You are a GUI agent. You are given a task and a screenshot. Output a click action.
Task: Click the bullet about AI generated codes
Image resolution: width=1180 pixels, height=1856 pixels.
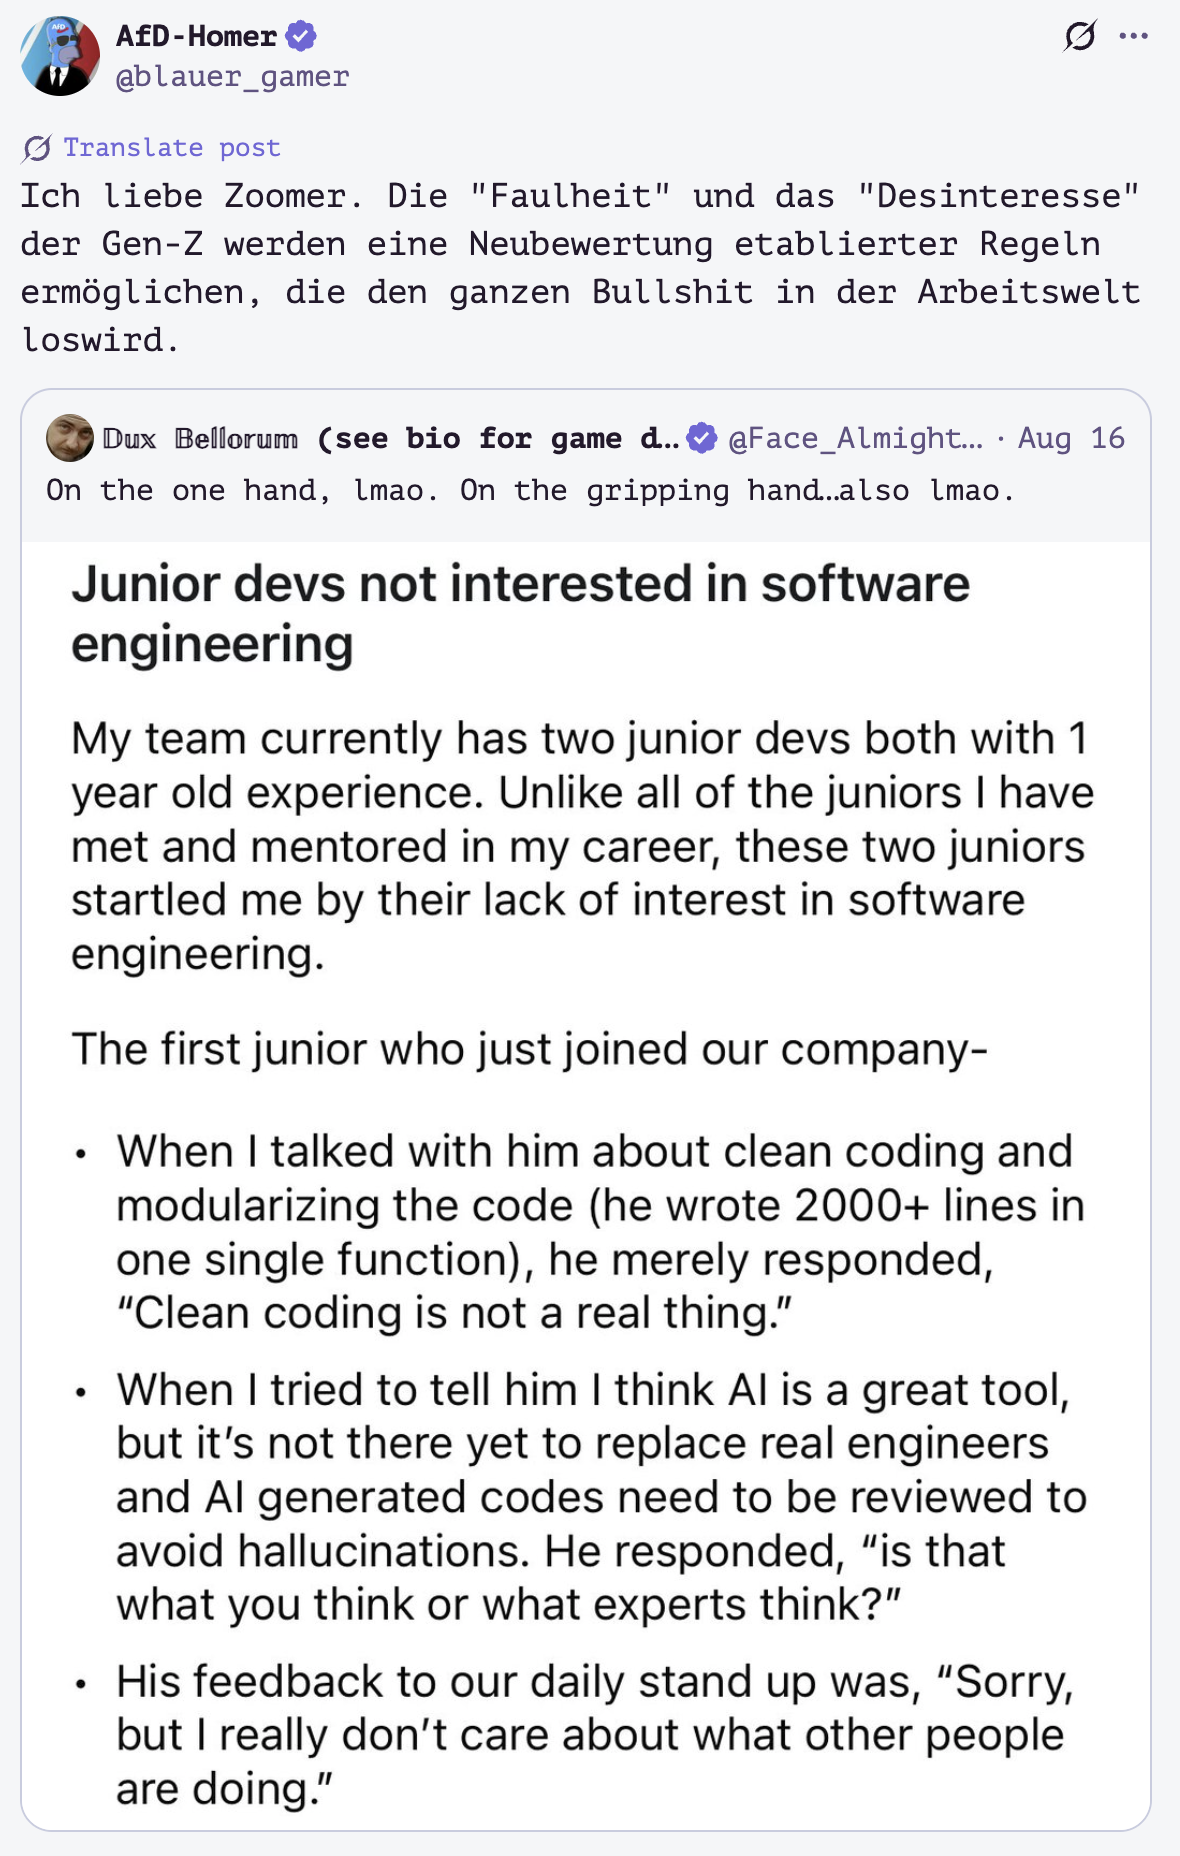[600, 1497]
